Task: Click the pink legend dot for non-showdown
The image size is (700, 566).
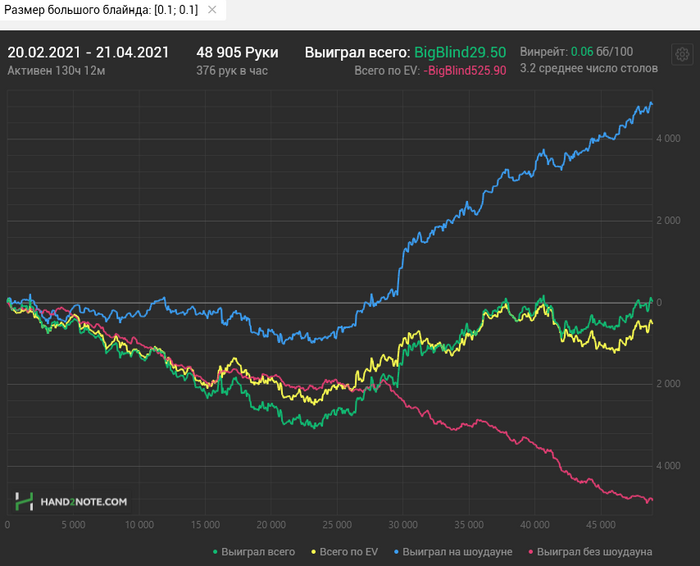Action: pos(531,552)
